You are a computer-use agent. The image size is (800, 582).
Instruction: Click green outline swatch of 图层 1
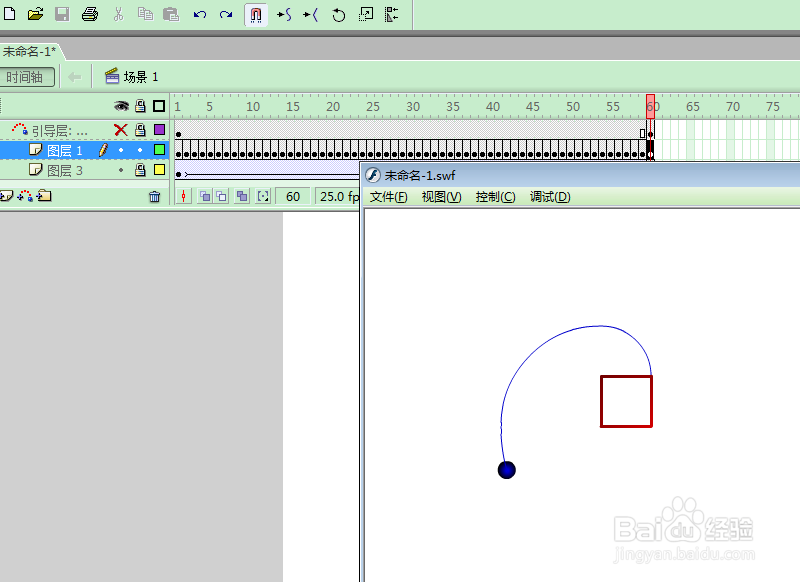point(160,150)
